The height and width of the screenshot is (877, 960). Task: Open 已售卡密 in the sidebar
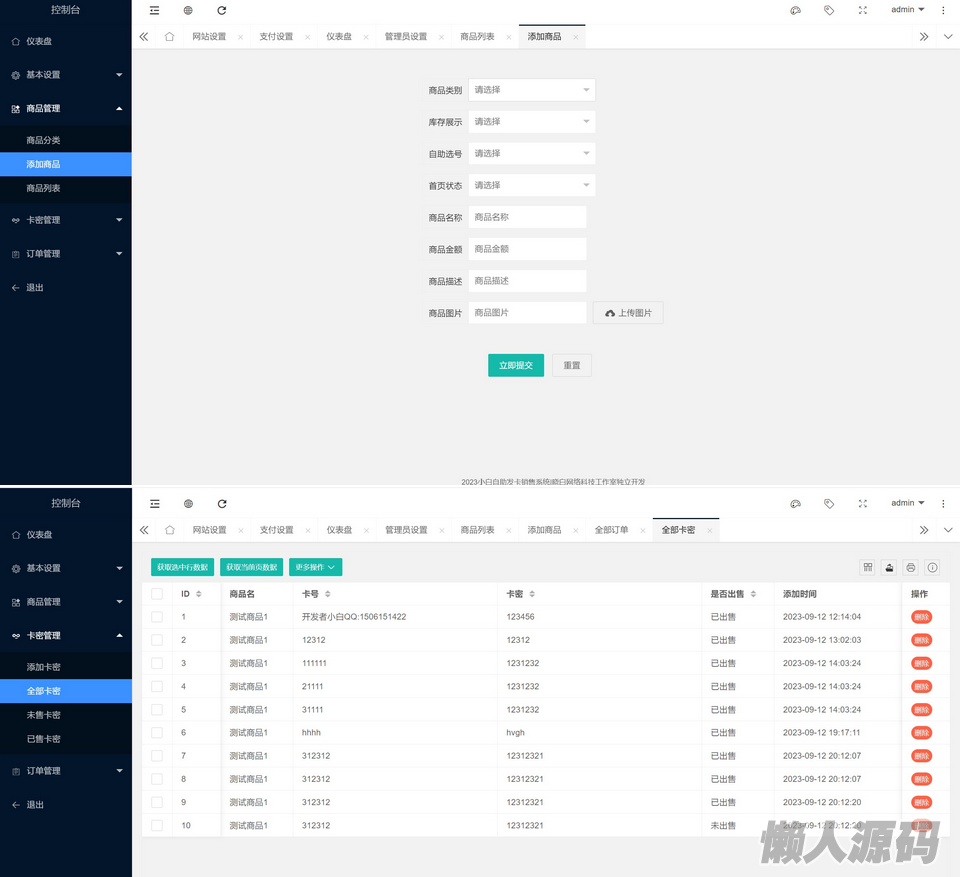click(x=66, y=739)
